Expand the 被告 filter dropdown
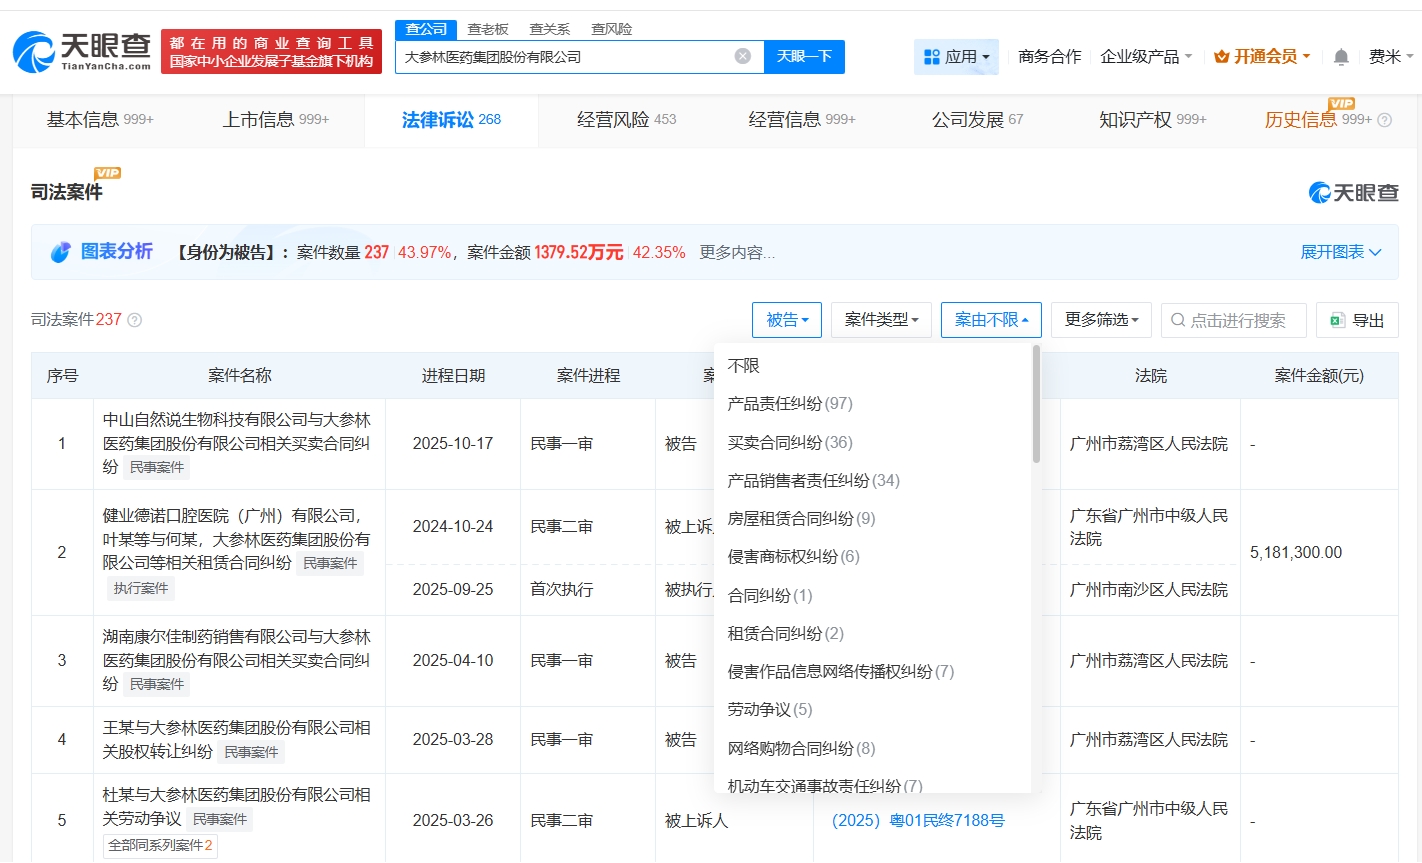This screenshot has height=863, width=1422. pos(786,320)
